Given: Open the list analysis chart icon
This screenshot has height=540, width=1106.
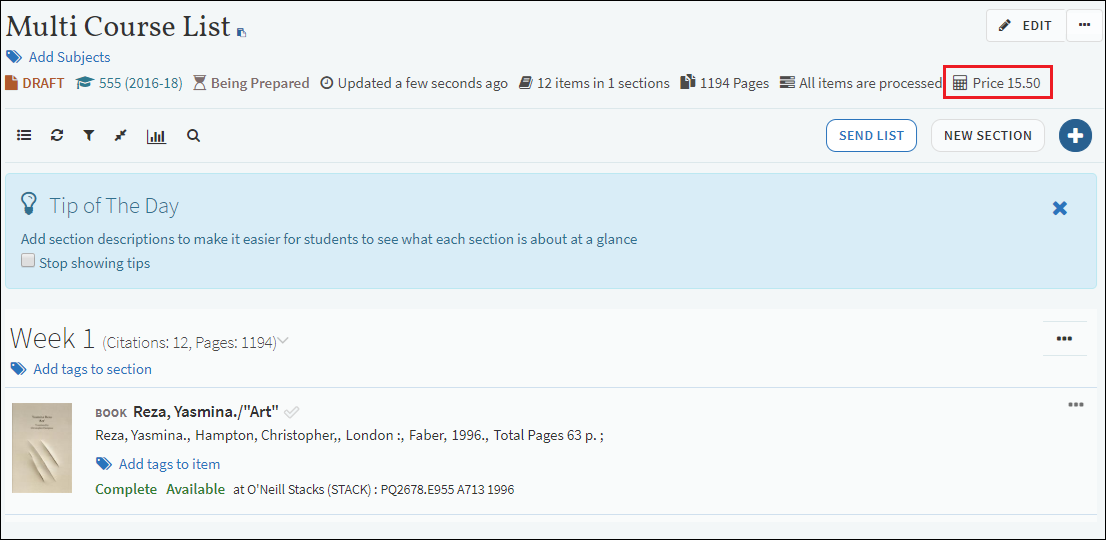Looking at the screenshot, I should [x=156, y=136].
